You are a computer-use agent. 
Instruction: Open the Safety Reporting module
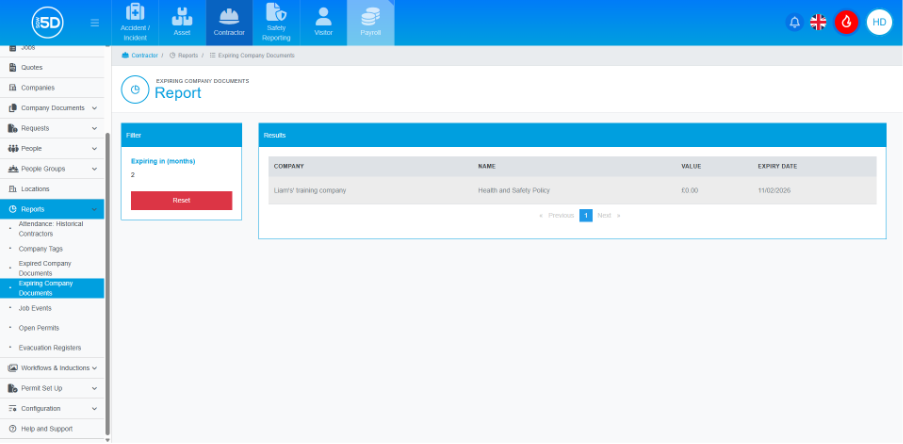pyautogui.click(x=275, y=22)
